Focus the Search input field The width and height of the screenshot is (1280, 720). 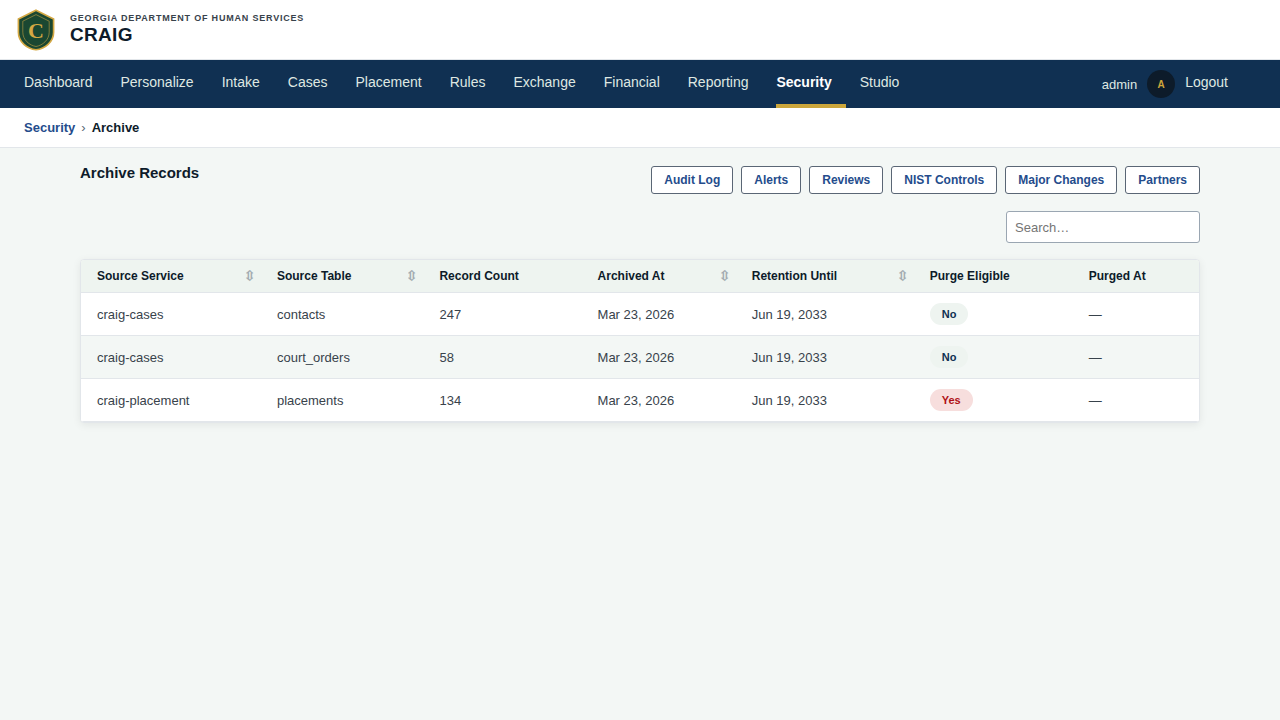coord(1103,227)
